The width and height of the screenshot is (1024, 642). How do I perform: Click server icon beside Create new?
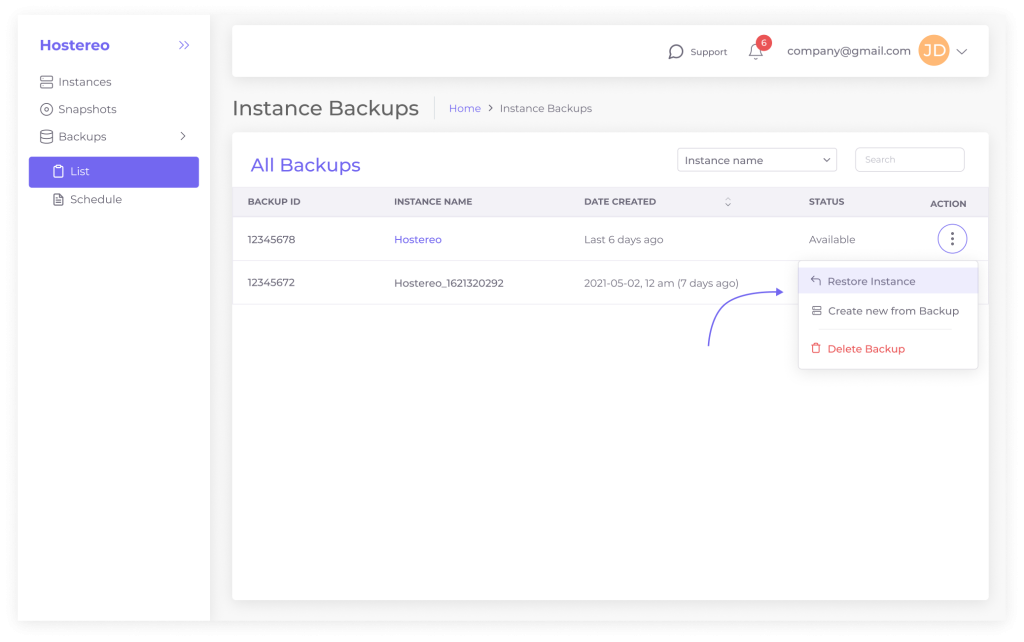[816, 311]
